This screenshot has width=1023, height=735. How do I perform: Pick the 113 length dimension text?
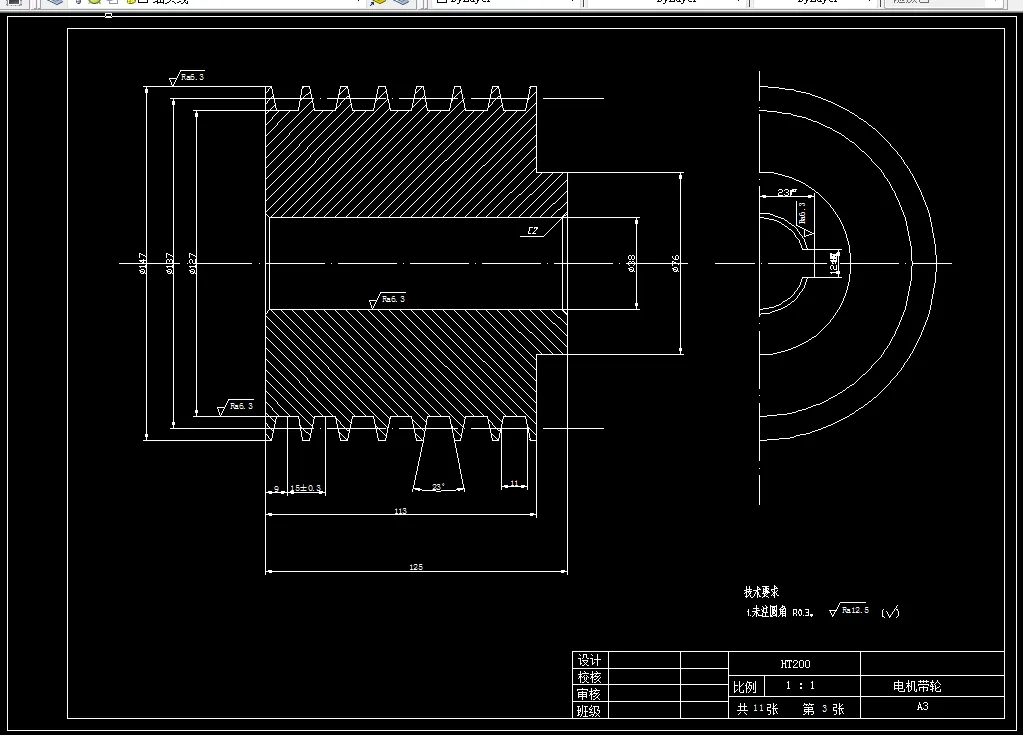click(401, 511)
